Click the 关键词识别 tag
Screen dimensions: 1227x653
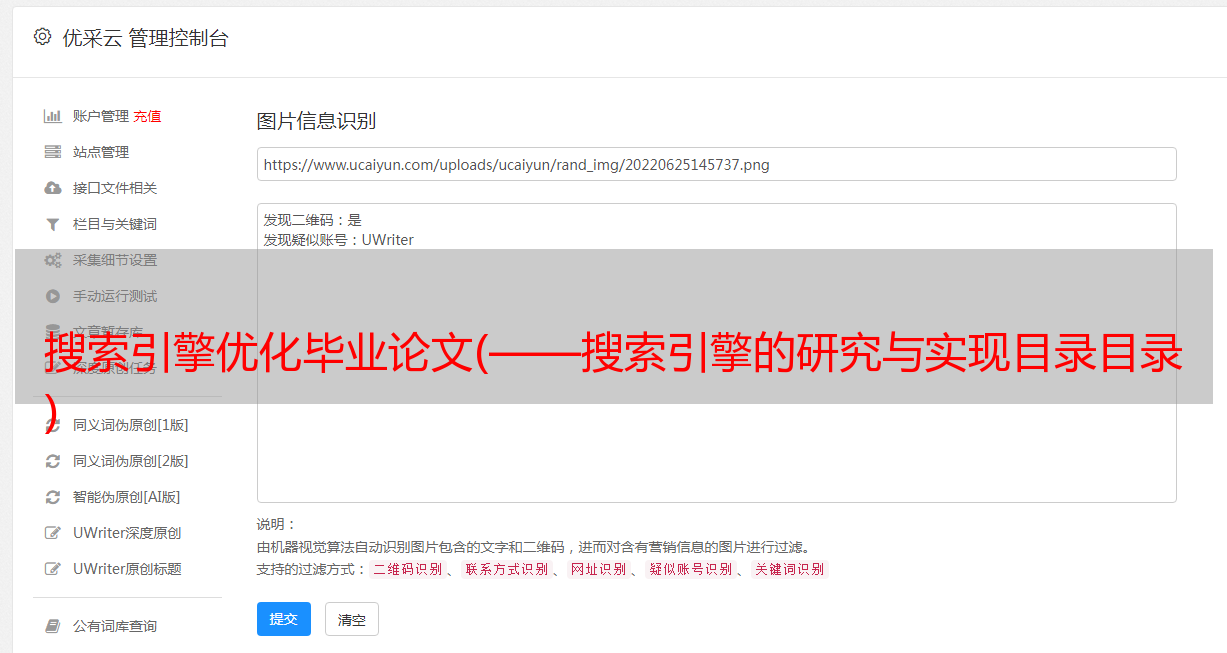pyautogui.click(x=789, y=569)
